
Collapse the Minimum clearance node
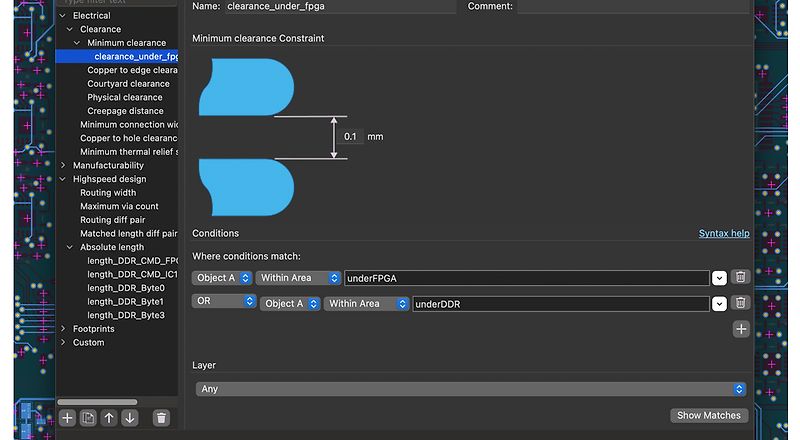(77, 43)
